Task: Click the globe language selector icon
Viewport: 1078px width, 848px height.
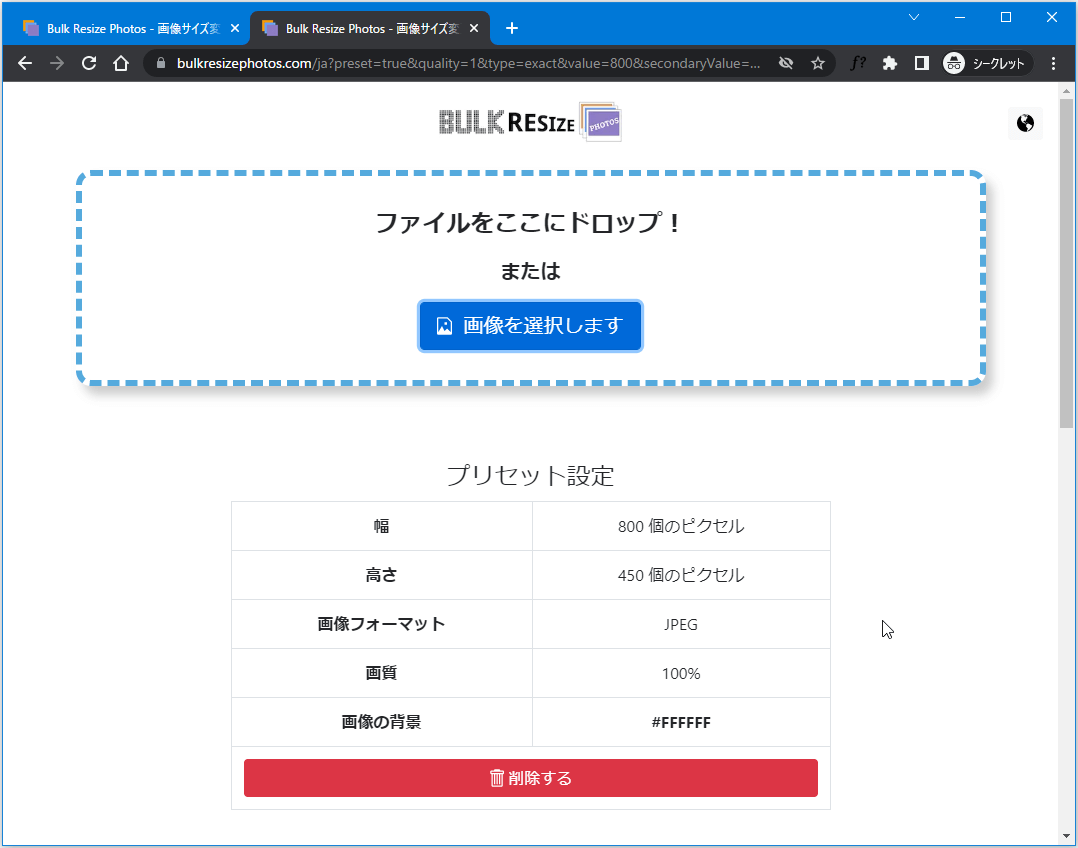Action: click(1024, 124)
